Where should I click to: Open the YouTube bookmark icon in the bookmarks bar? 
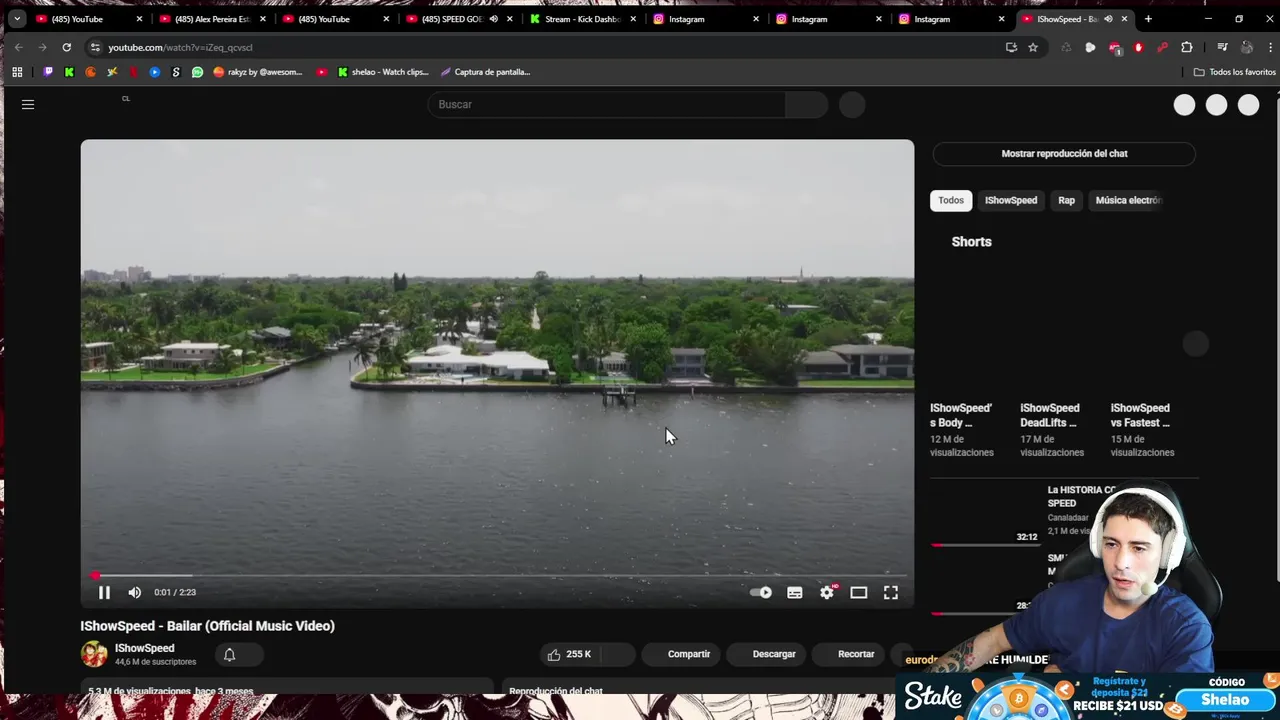pyautogui.click(x=321, y=72)
